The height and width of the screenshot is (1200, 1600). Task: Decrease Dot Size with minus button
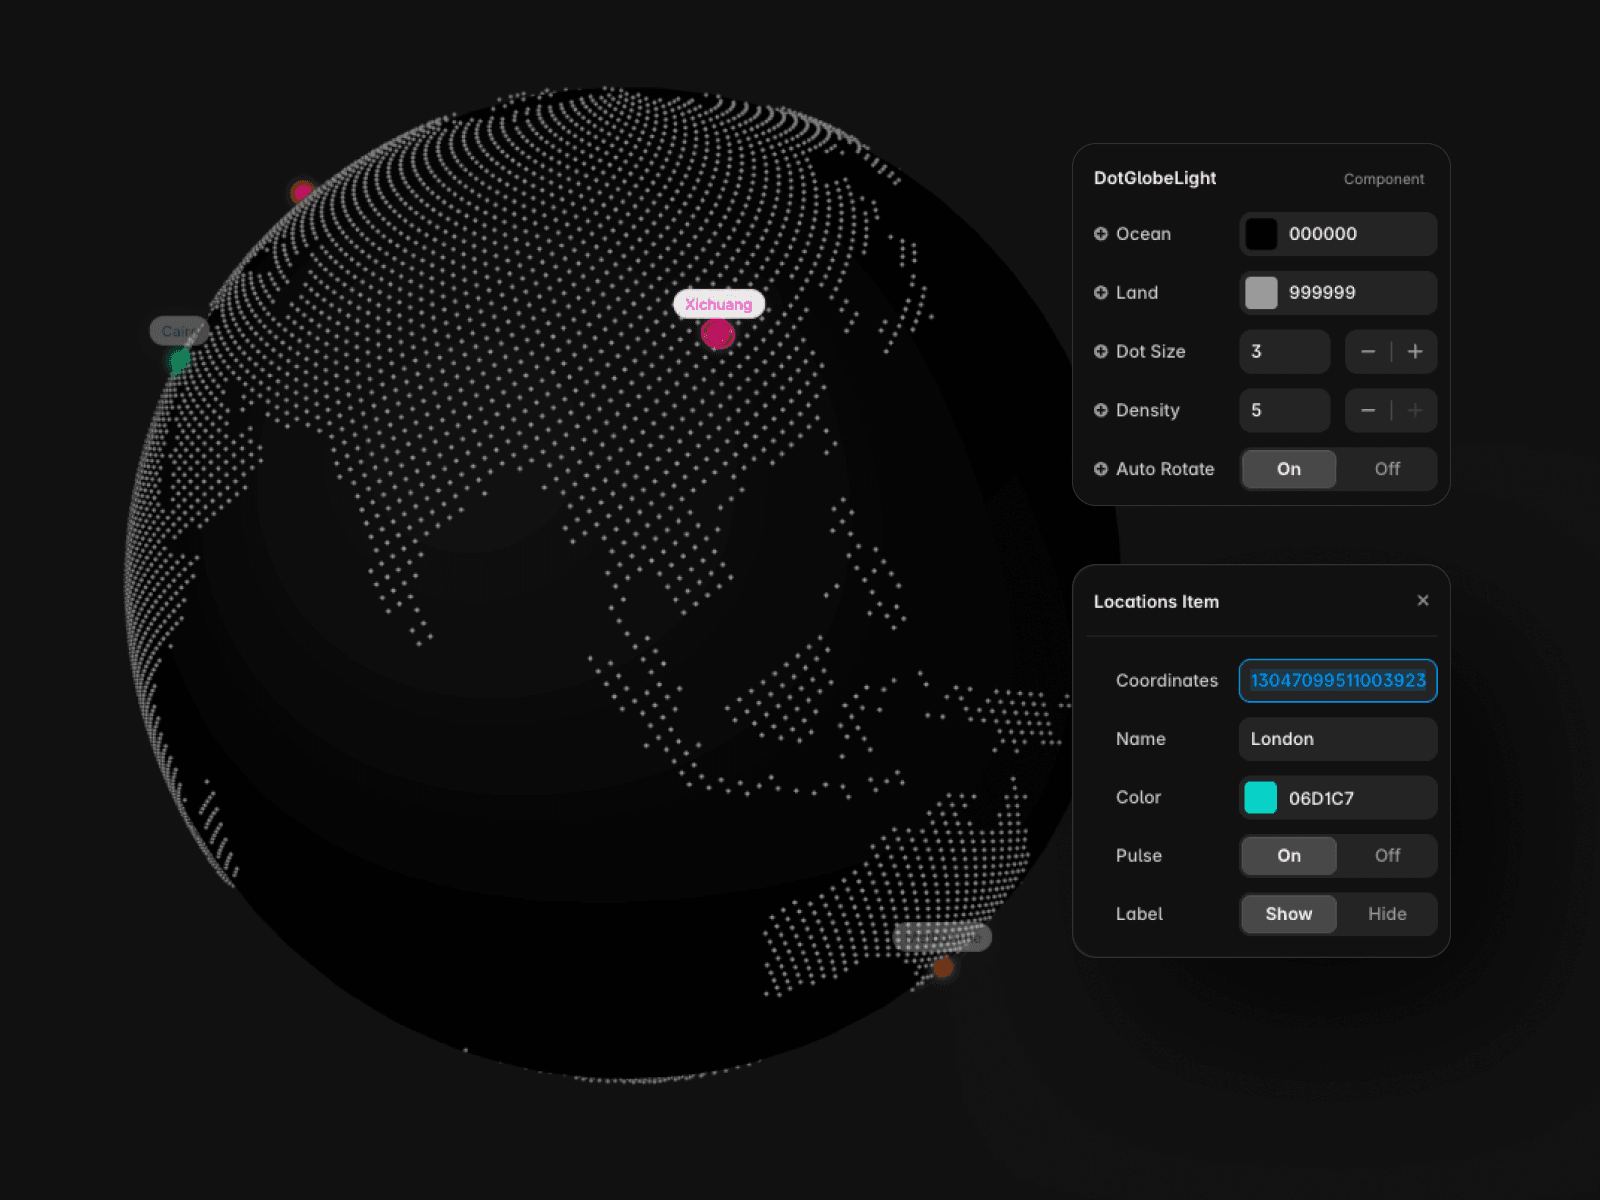[1368, 352]
